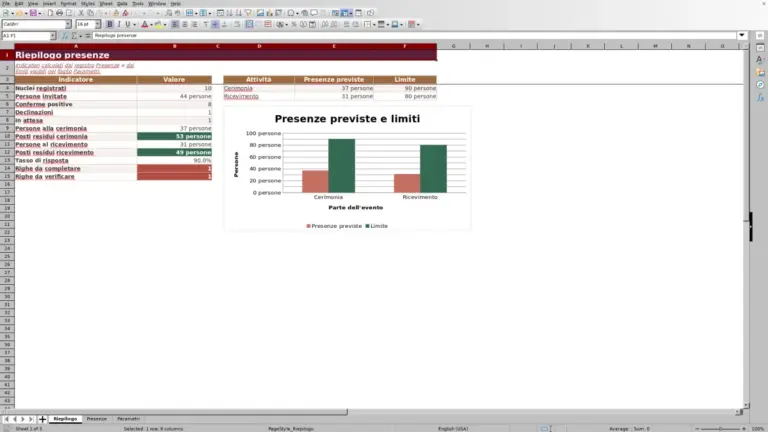Viewport: 768px width, 432px height.
Task: Open the sidebar Gallery panel icon
Action: click(760, 72)
